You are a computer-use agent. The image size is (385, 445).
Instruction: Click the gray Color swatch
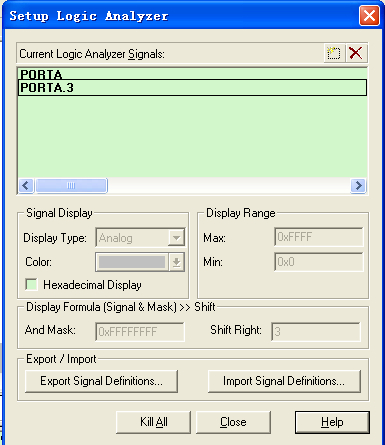pyautogui.click(x=132, y=262)
